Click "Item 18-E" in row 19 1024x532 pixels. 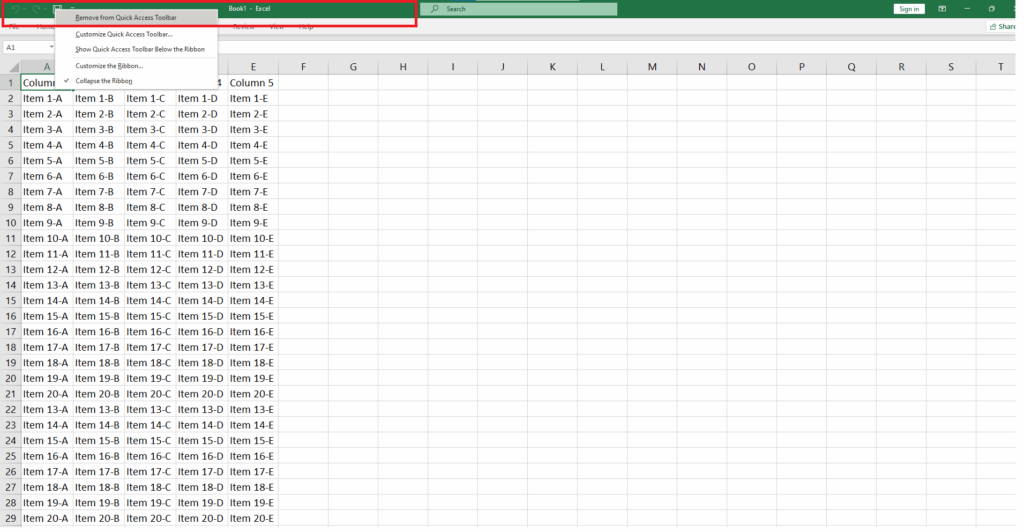click(251, 363)
